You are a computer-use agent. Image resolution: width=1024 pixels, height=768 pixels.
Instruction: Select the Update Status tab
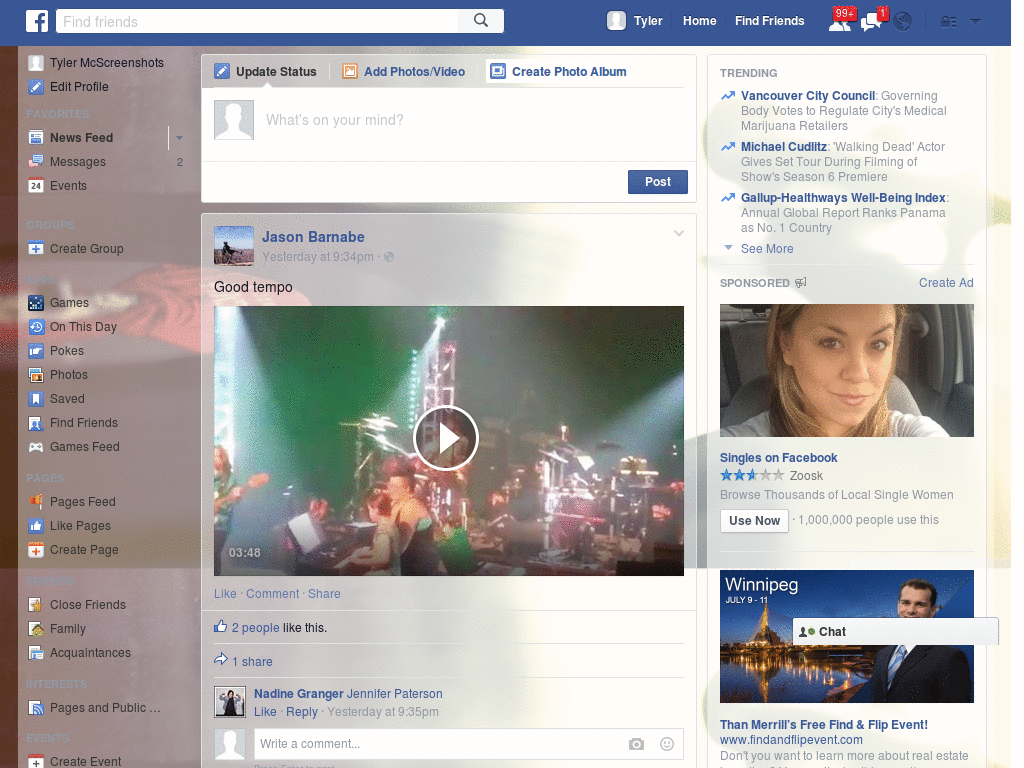266,72
